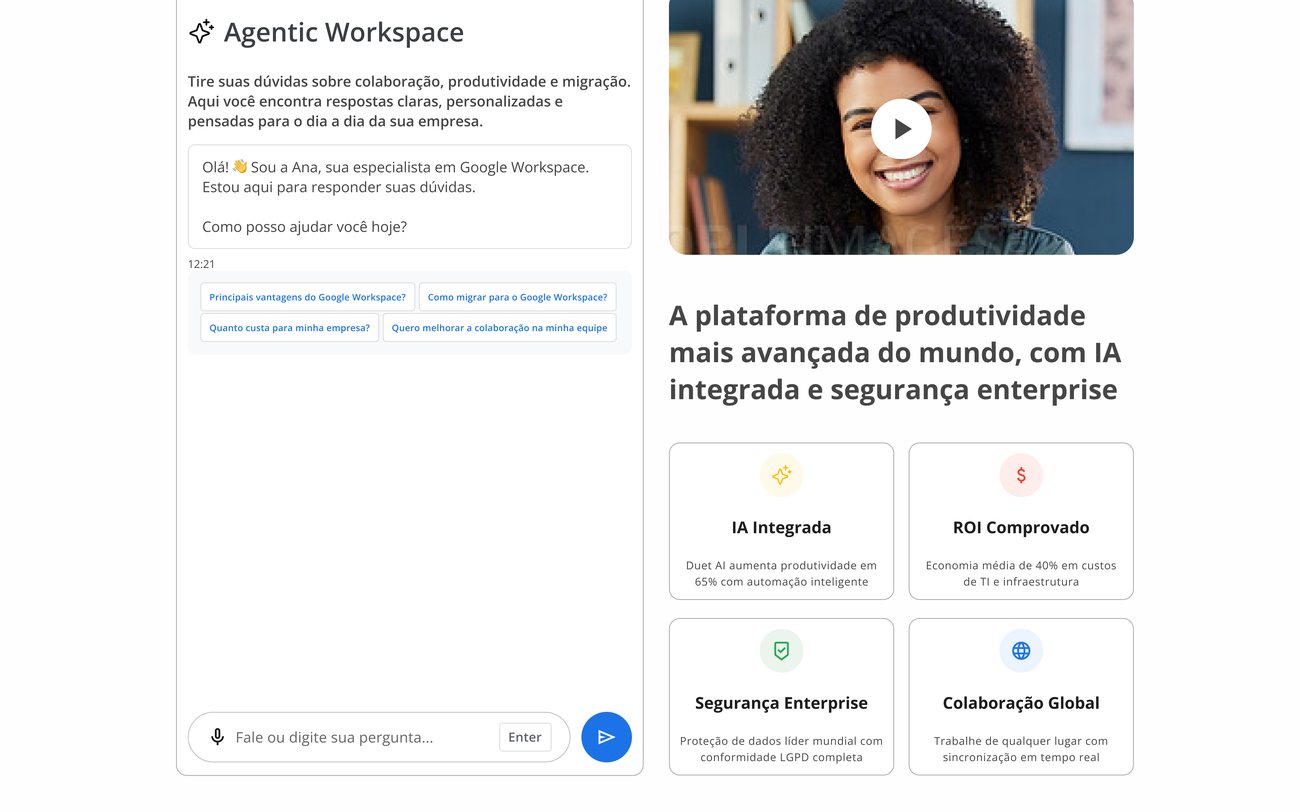Click the Segurança Enterprise card title
This screenshot has height=812, width=1300.
pos(781,703)
